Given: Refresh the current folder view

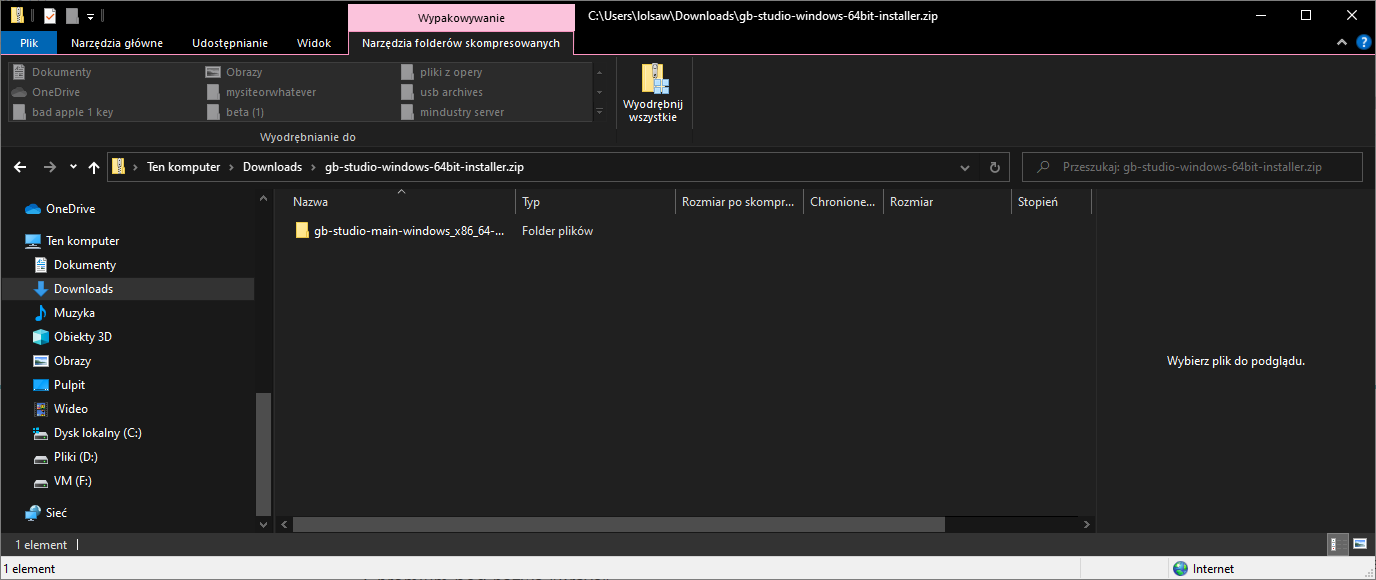Looking at the screenshot, I should (x=994, y=167).
